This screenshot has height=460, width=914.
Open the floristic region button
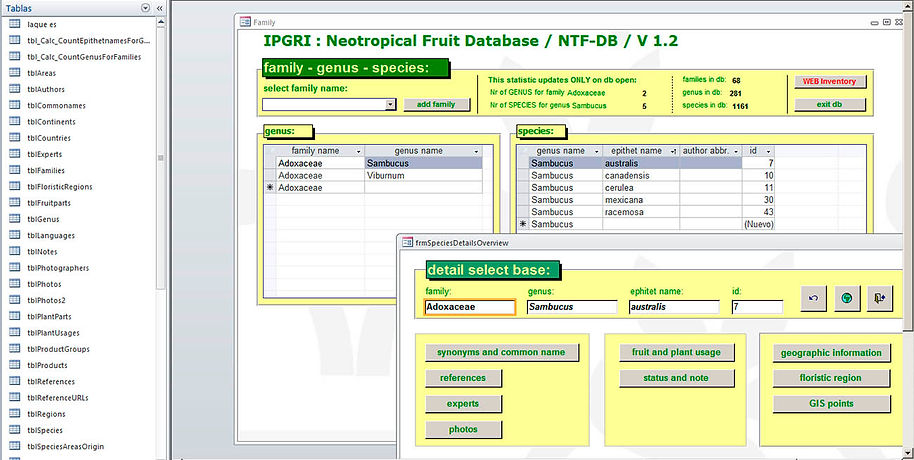[x=831, y=378]
